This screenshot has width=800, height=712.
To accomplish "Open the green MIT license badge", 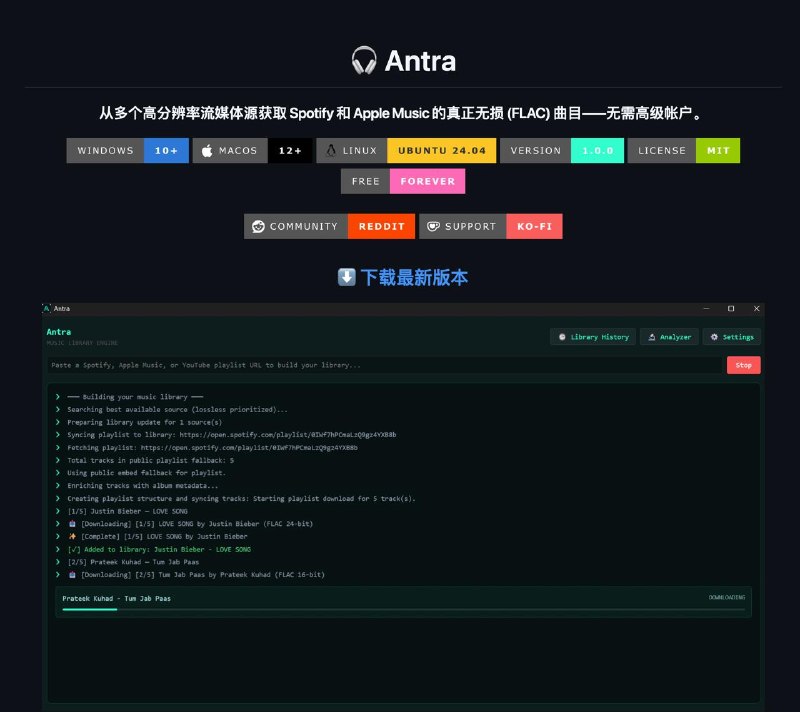I will [718, 151].
